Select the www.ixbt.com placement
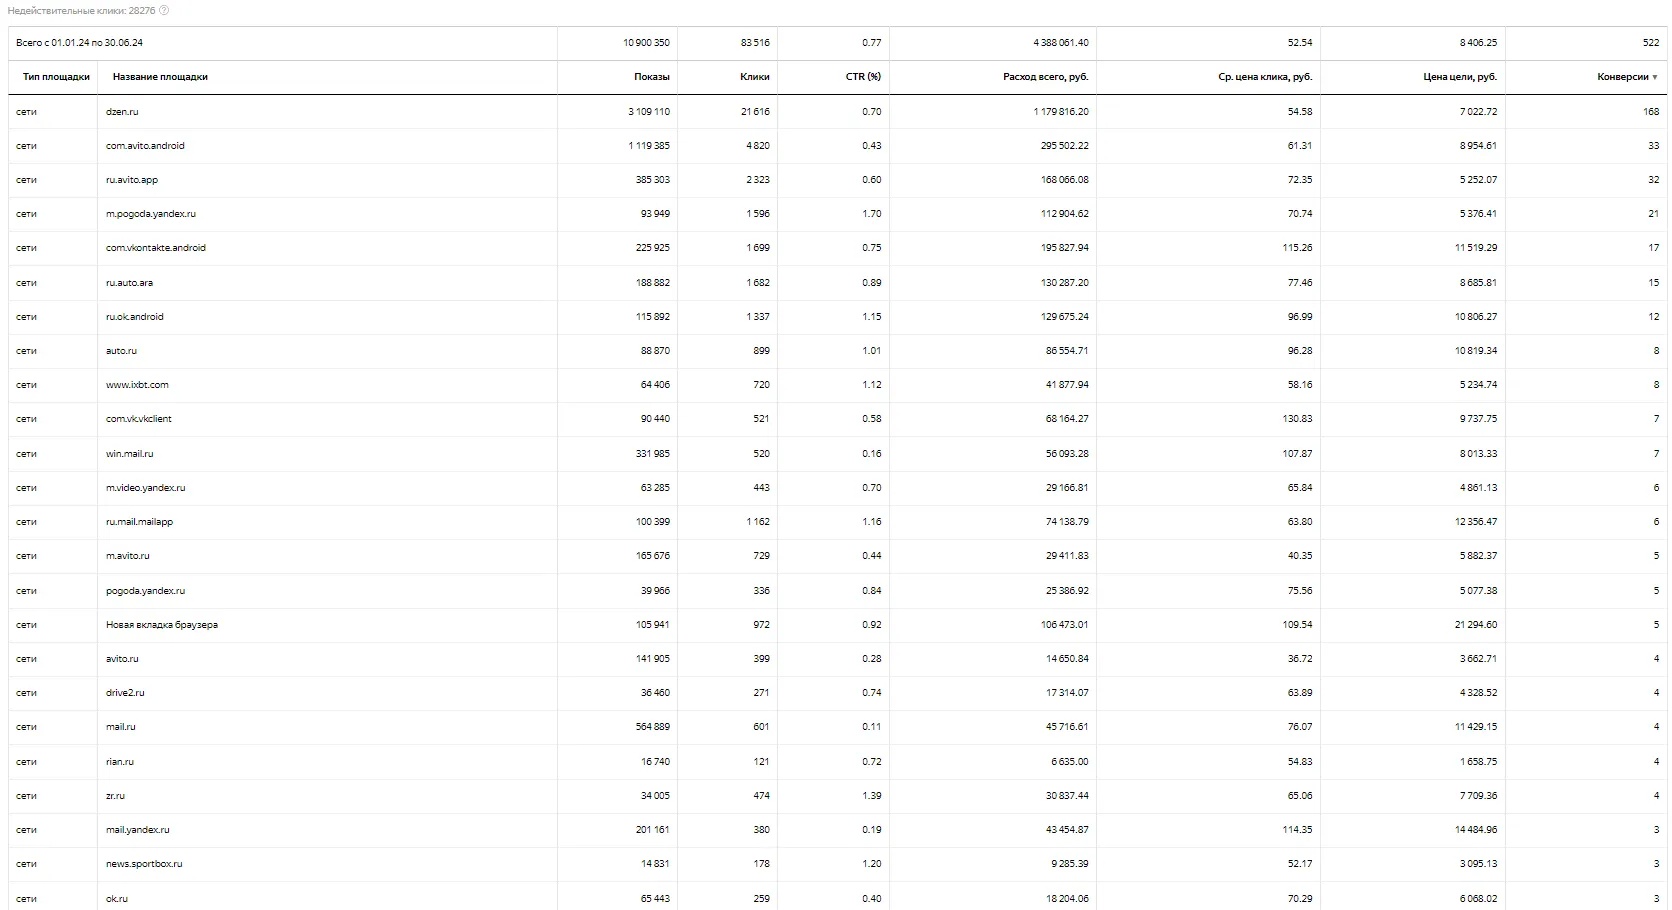This screenshot has height=910, width=1672. (137, 385)
